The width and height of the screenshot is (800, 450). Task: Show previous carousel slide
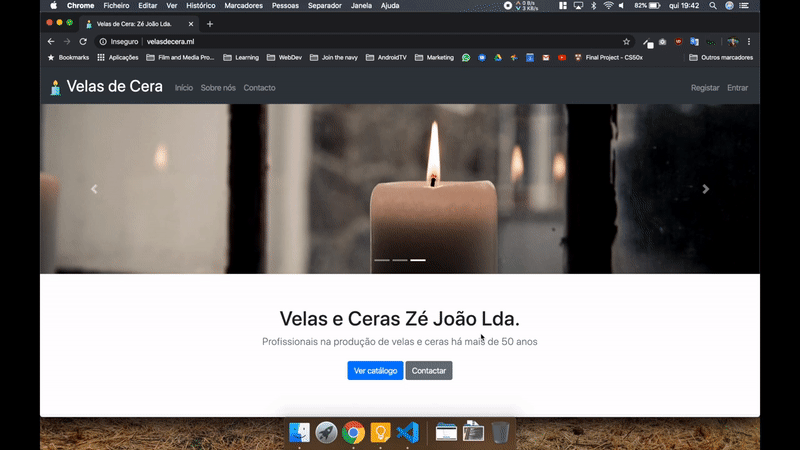tap(94, 189)
